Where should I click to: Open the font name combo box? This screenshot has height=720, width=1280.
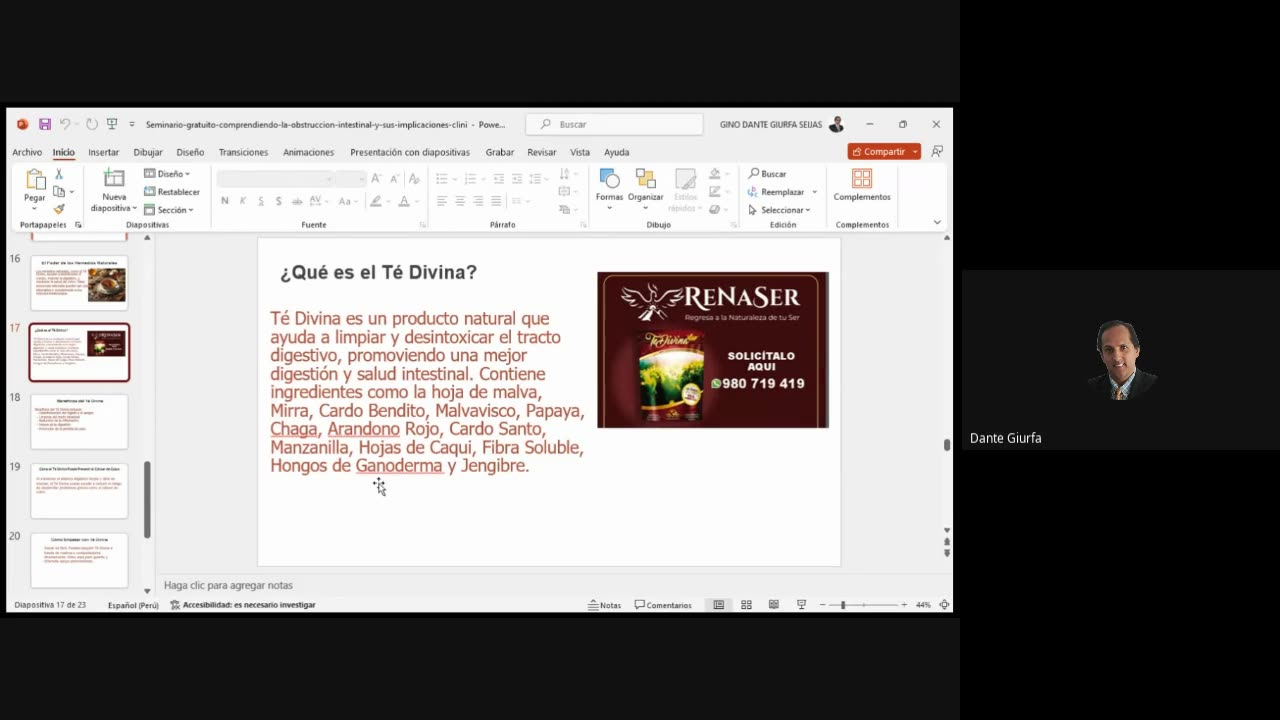(275, 178)
